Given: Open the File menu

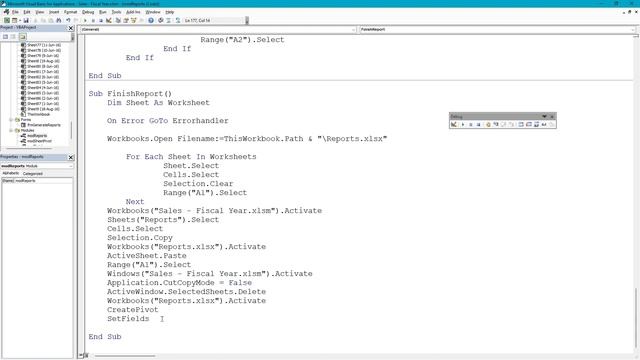Looking at the screenshot, I should [x=15, y=12].
